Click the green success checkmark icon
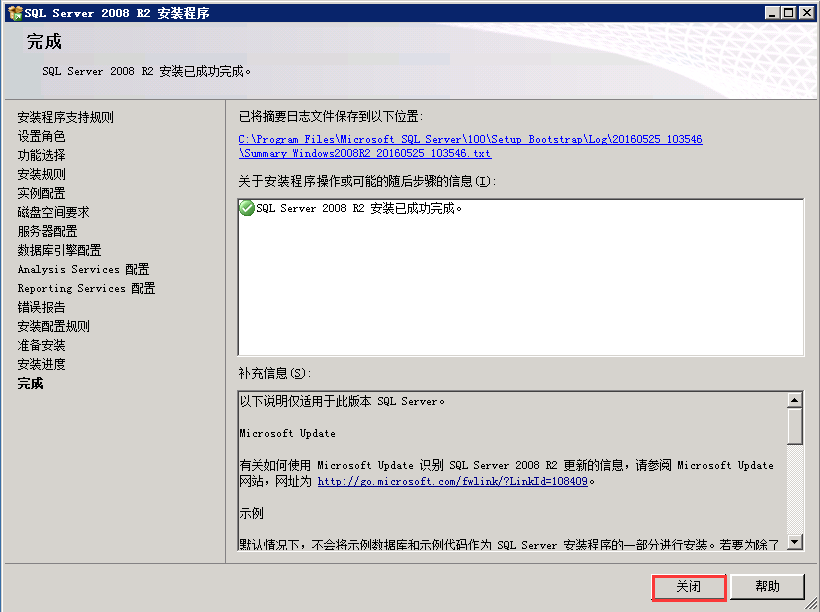This screenshot has width=820, height=612. 247,208
